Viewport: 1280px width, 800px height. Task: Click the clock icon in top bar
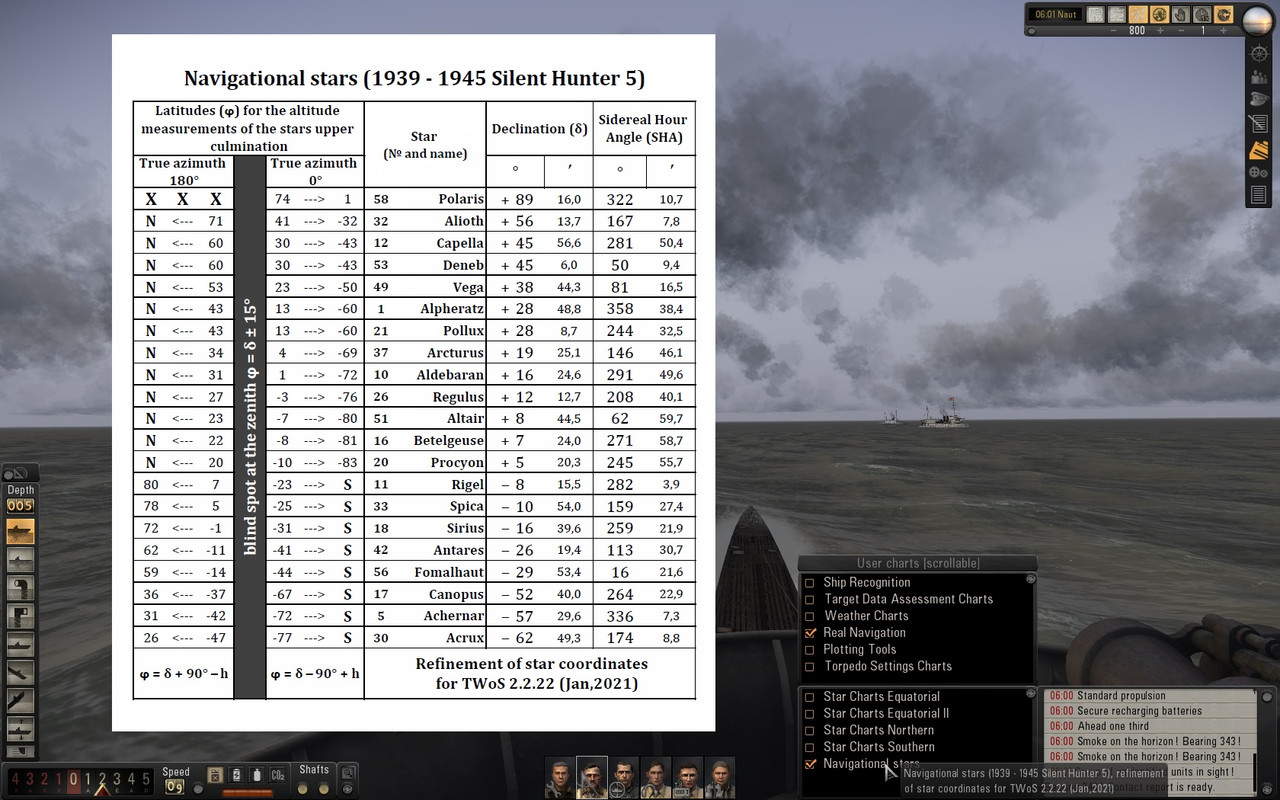1202,14
